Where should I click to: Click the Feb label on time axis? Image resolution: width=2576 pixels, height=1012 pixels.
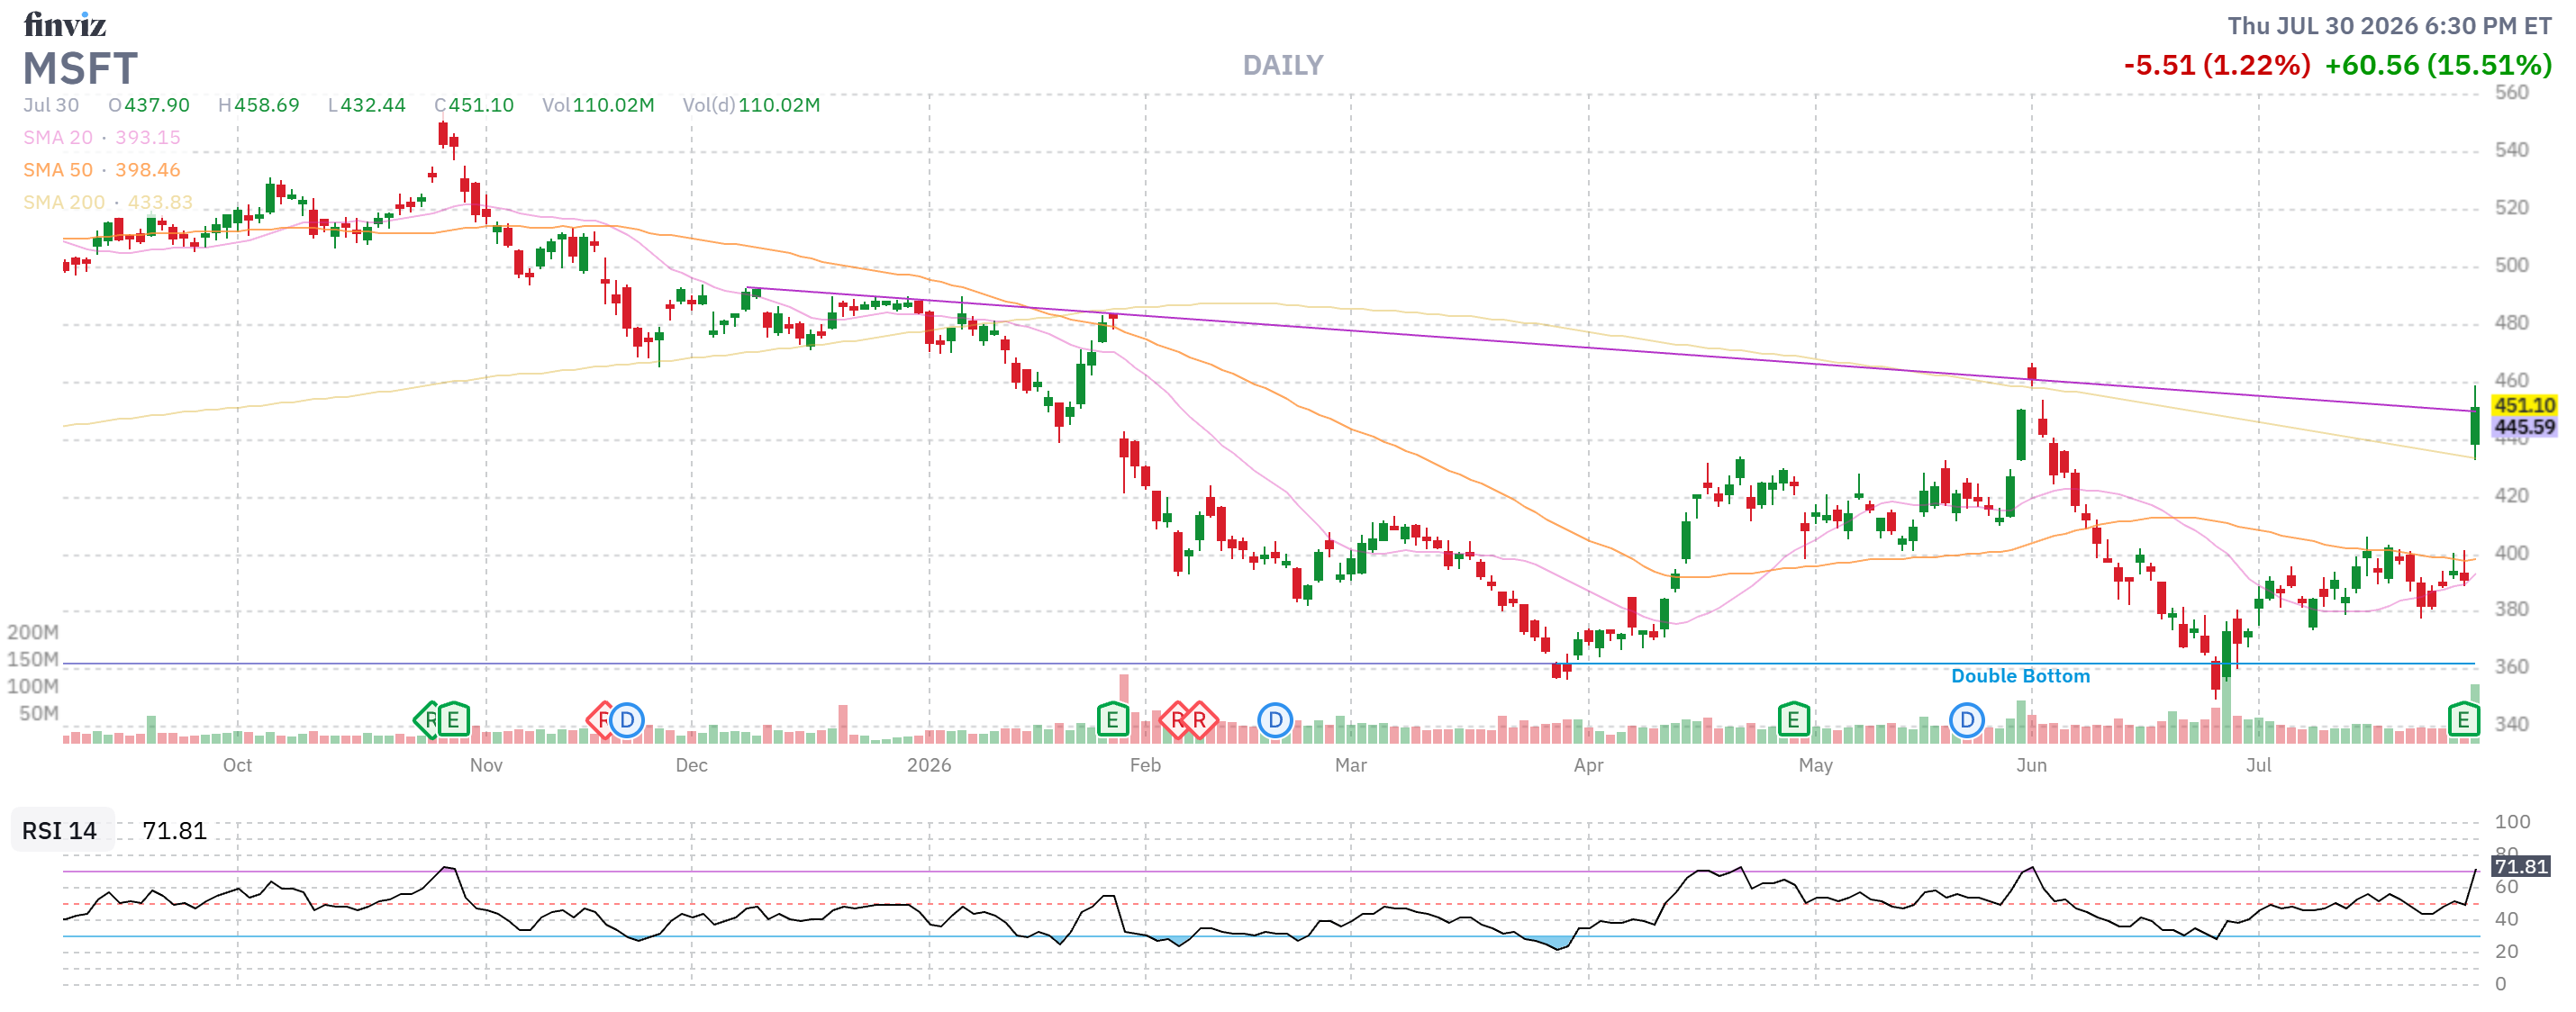pyautogui.click(x=1145, y=765)
